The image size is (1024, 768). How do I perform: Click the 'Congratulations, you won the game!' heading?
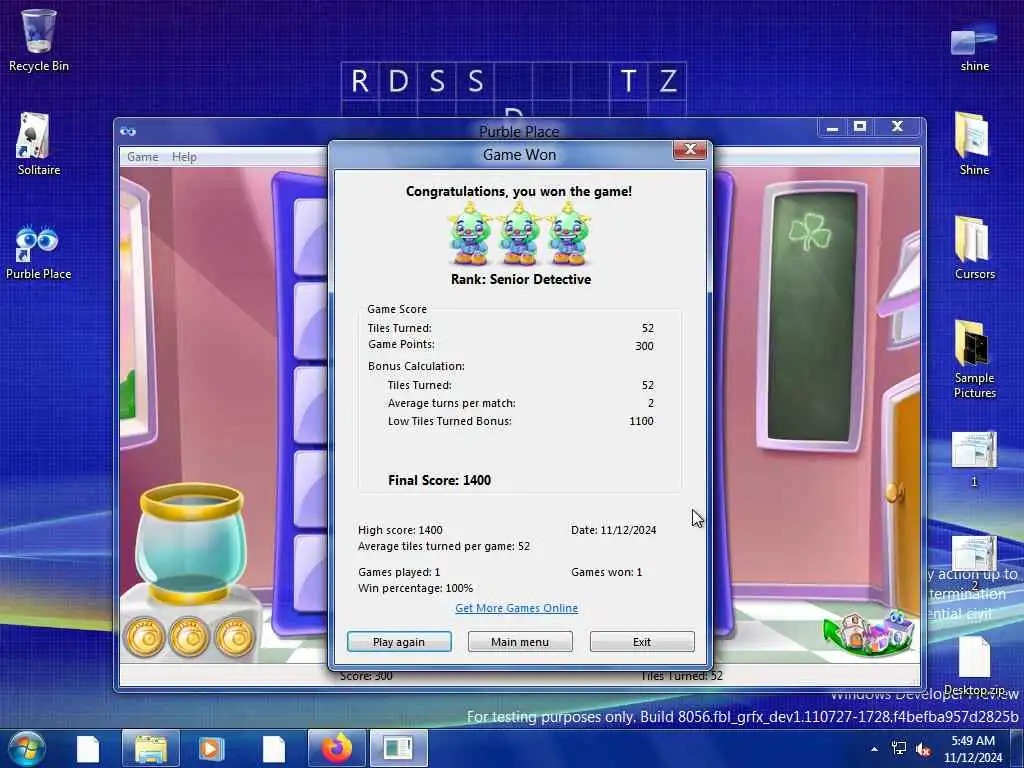[519, 192]
